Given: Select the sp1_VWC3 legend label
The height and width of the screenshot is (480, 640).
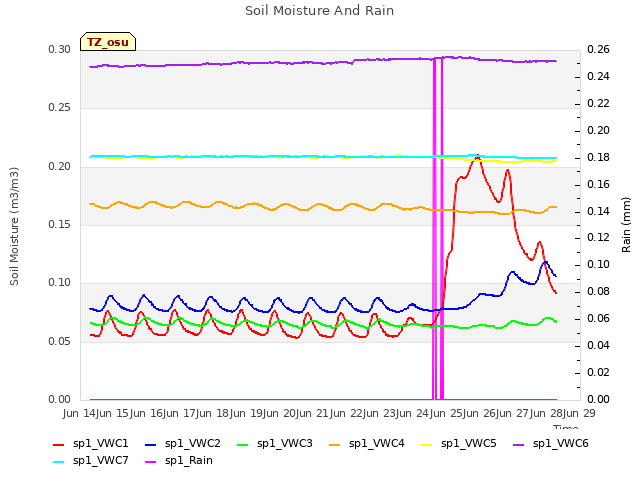Looking at the screenshot, I should [x=284, y=444].
